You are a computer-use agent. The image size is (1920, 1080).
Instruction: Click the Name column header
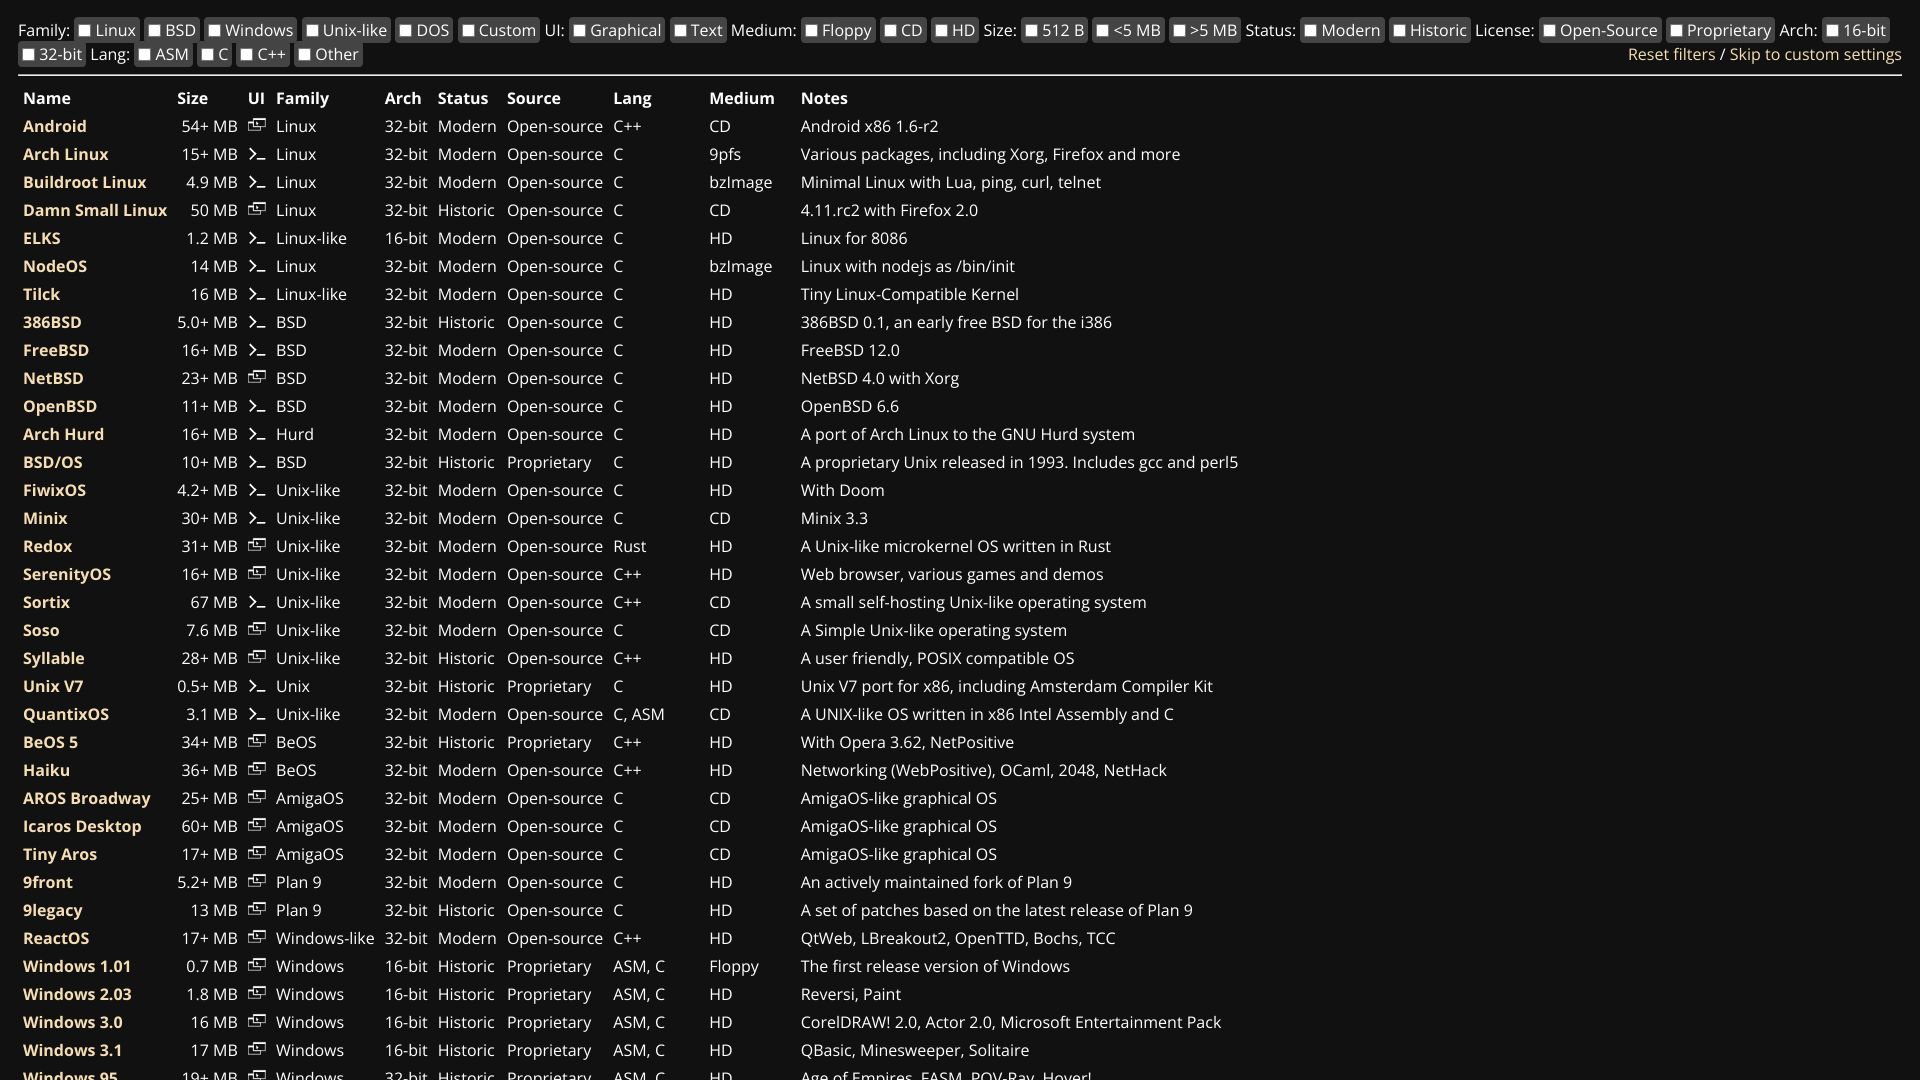47,98
